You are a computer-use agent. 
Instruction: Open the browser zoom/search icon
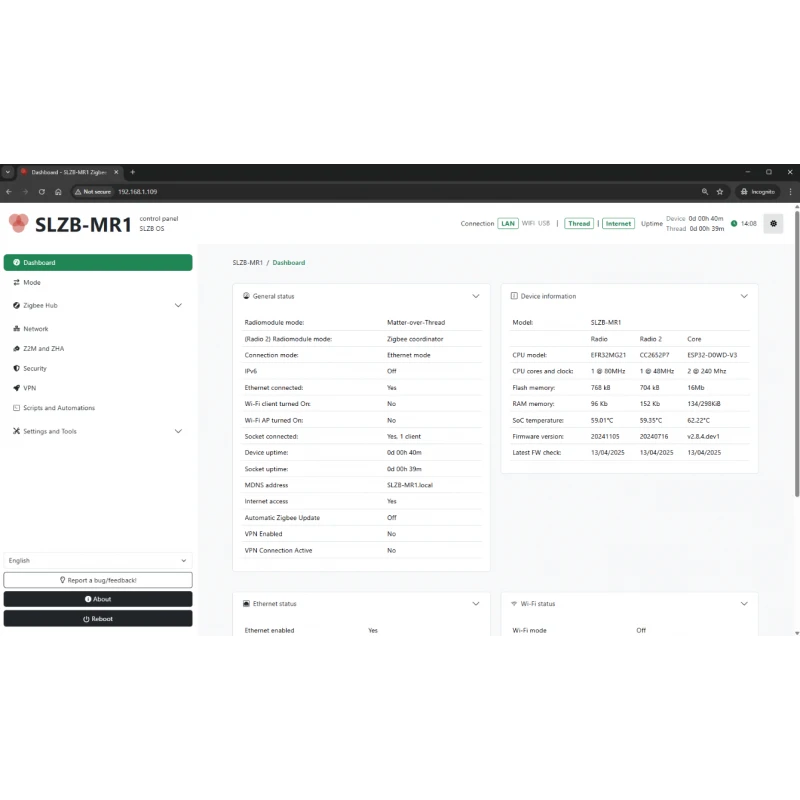[x=705, y=191]
